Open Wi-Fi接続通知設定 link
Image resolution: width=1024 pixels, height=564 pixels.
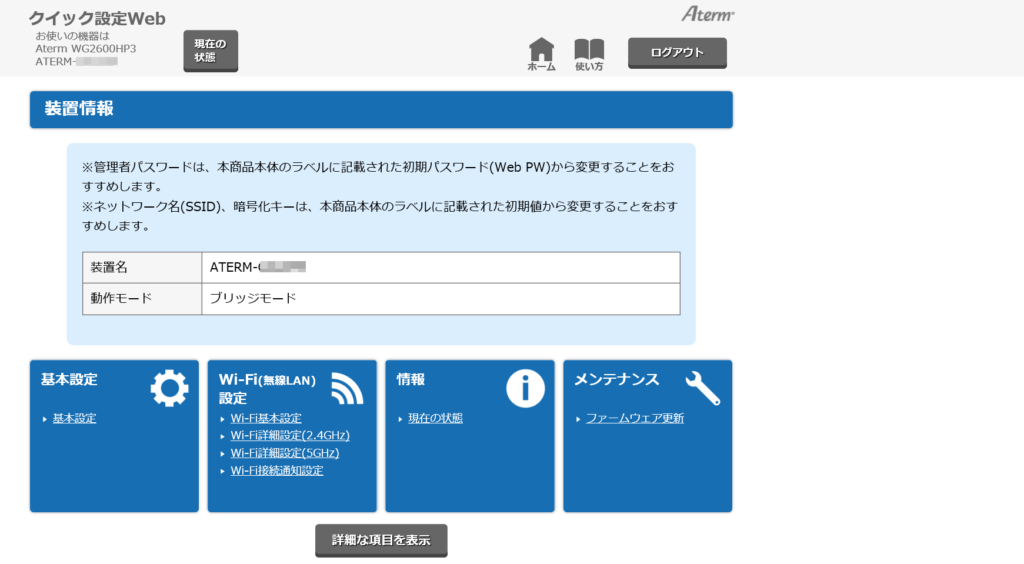pyautogui.click(x=277, y=470)
